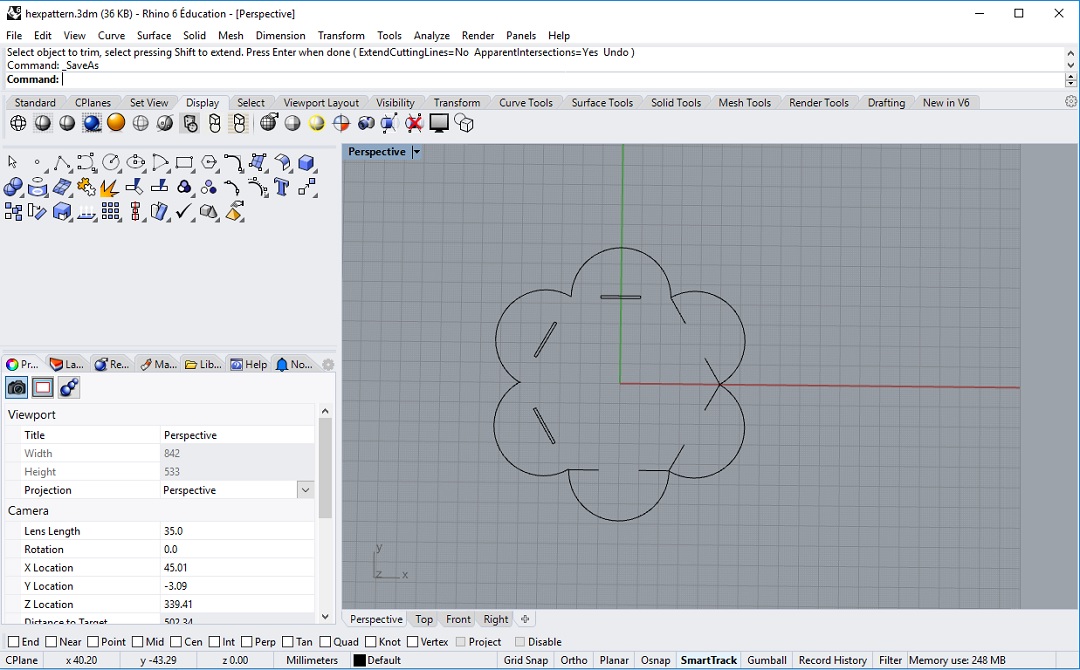Activate the orange sphere display mode icon
The image size is (1080, 670).
point(116,123)
